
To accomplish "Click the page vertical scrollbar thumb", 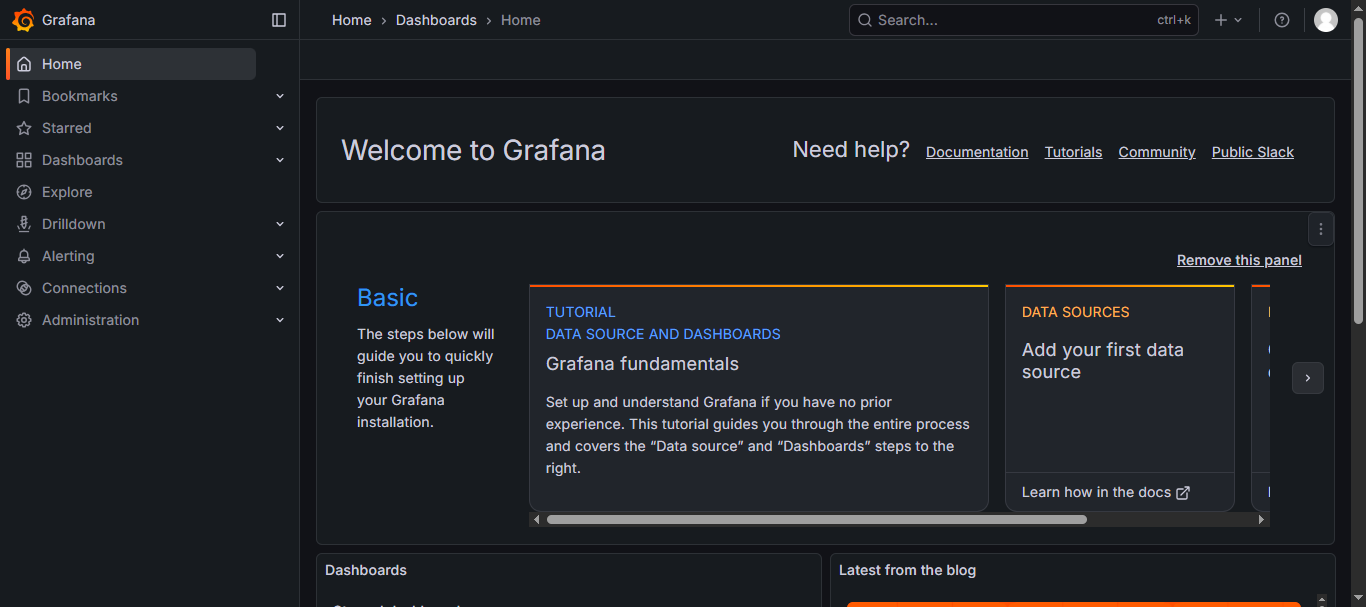I will pos(1358,170).
